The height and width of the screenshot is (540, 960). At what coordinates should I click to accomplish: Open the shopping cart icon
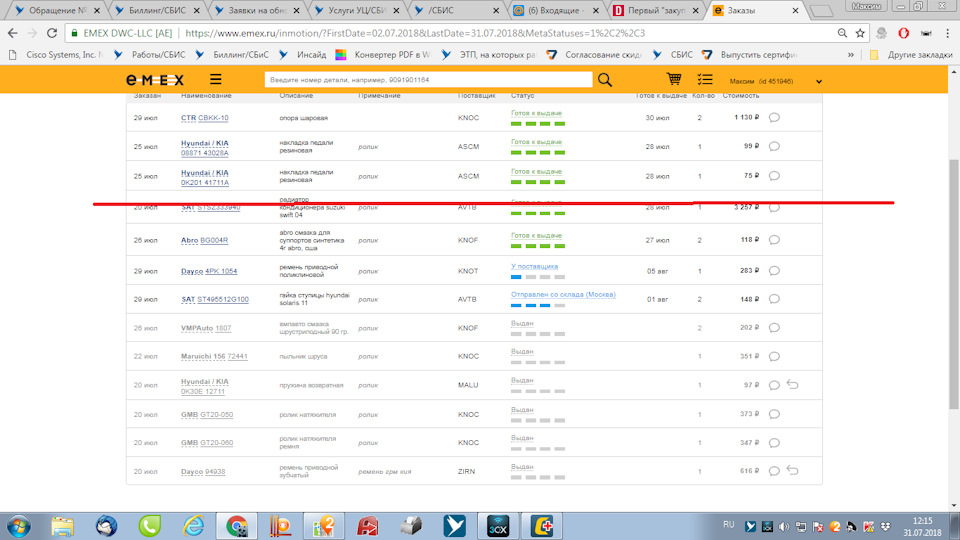pyautogui.click(x=674, y=79)
